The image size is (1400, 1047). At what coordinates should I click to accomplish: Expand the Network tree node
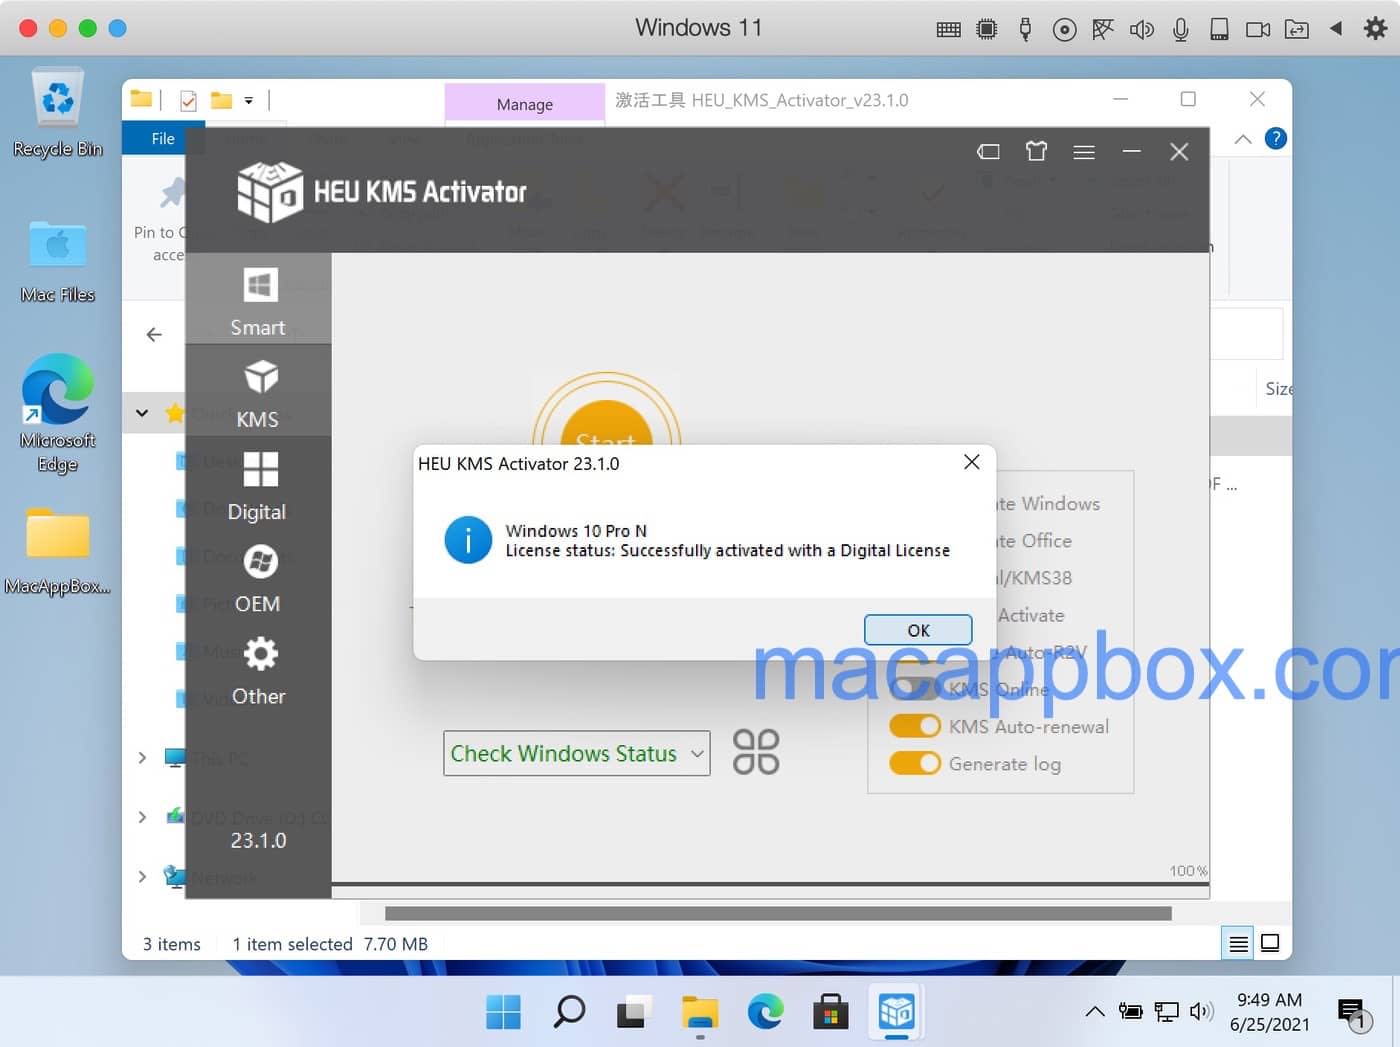(x=142, y=877)
